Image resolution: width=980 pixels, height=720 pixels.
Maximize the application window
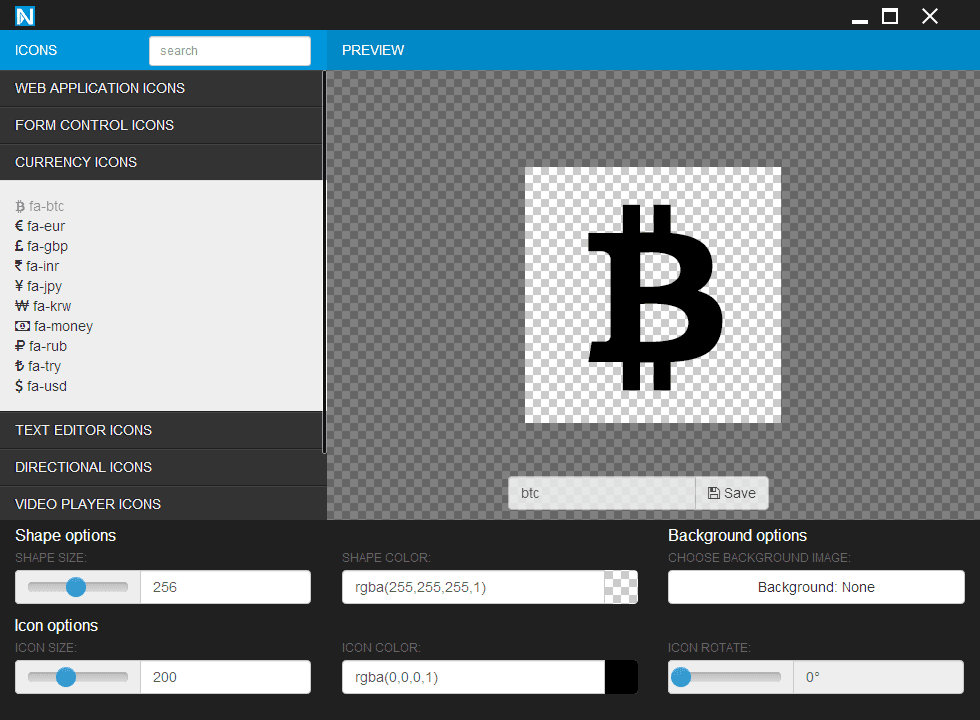point(890,16)
